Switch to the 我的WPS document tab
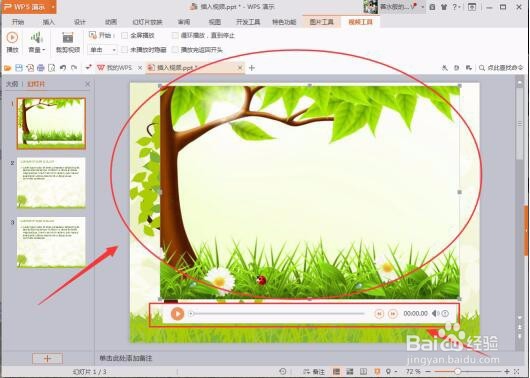Image resolution: width=530 pixels, height=378 pixels. pos(115,68)
